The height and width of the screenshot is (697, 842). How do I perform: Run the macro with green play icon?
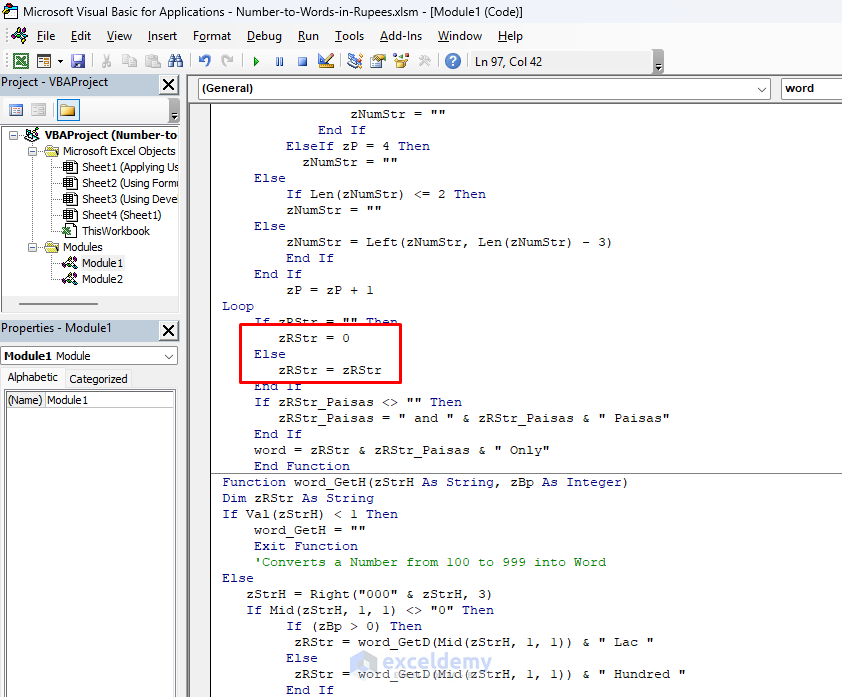[x=256, y=62]
